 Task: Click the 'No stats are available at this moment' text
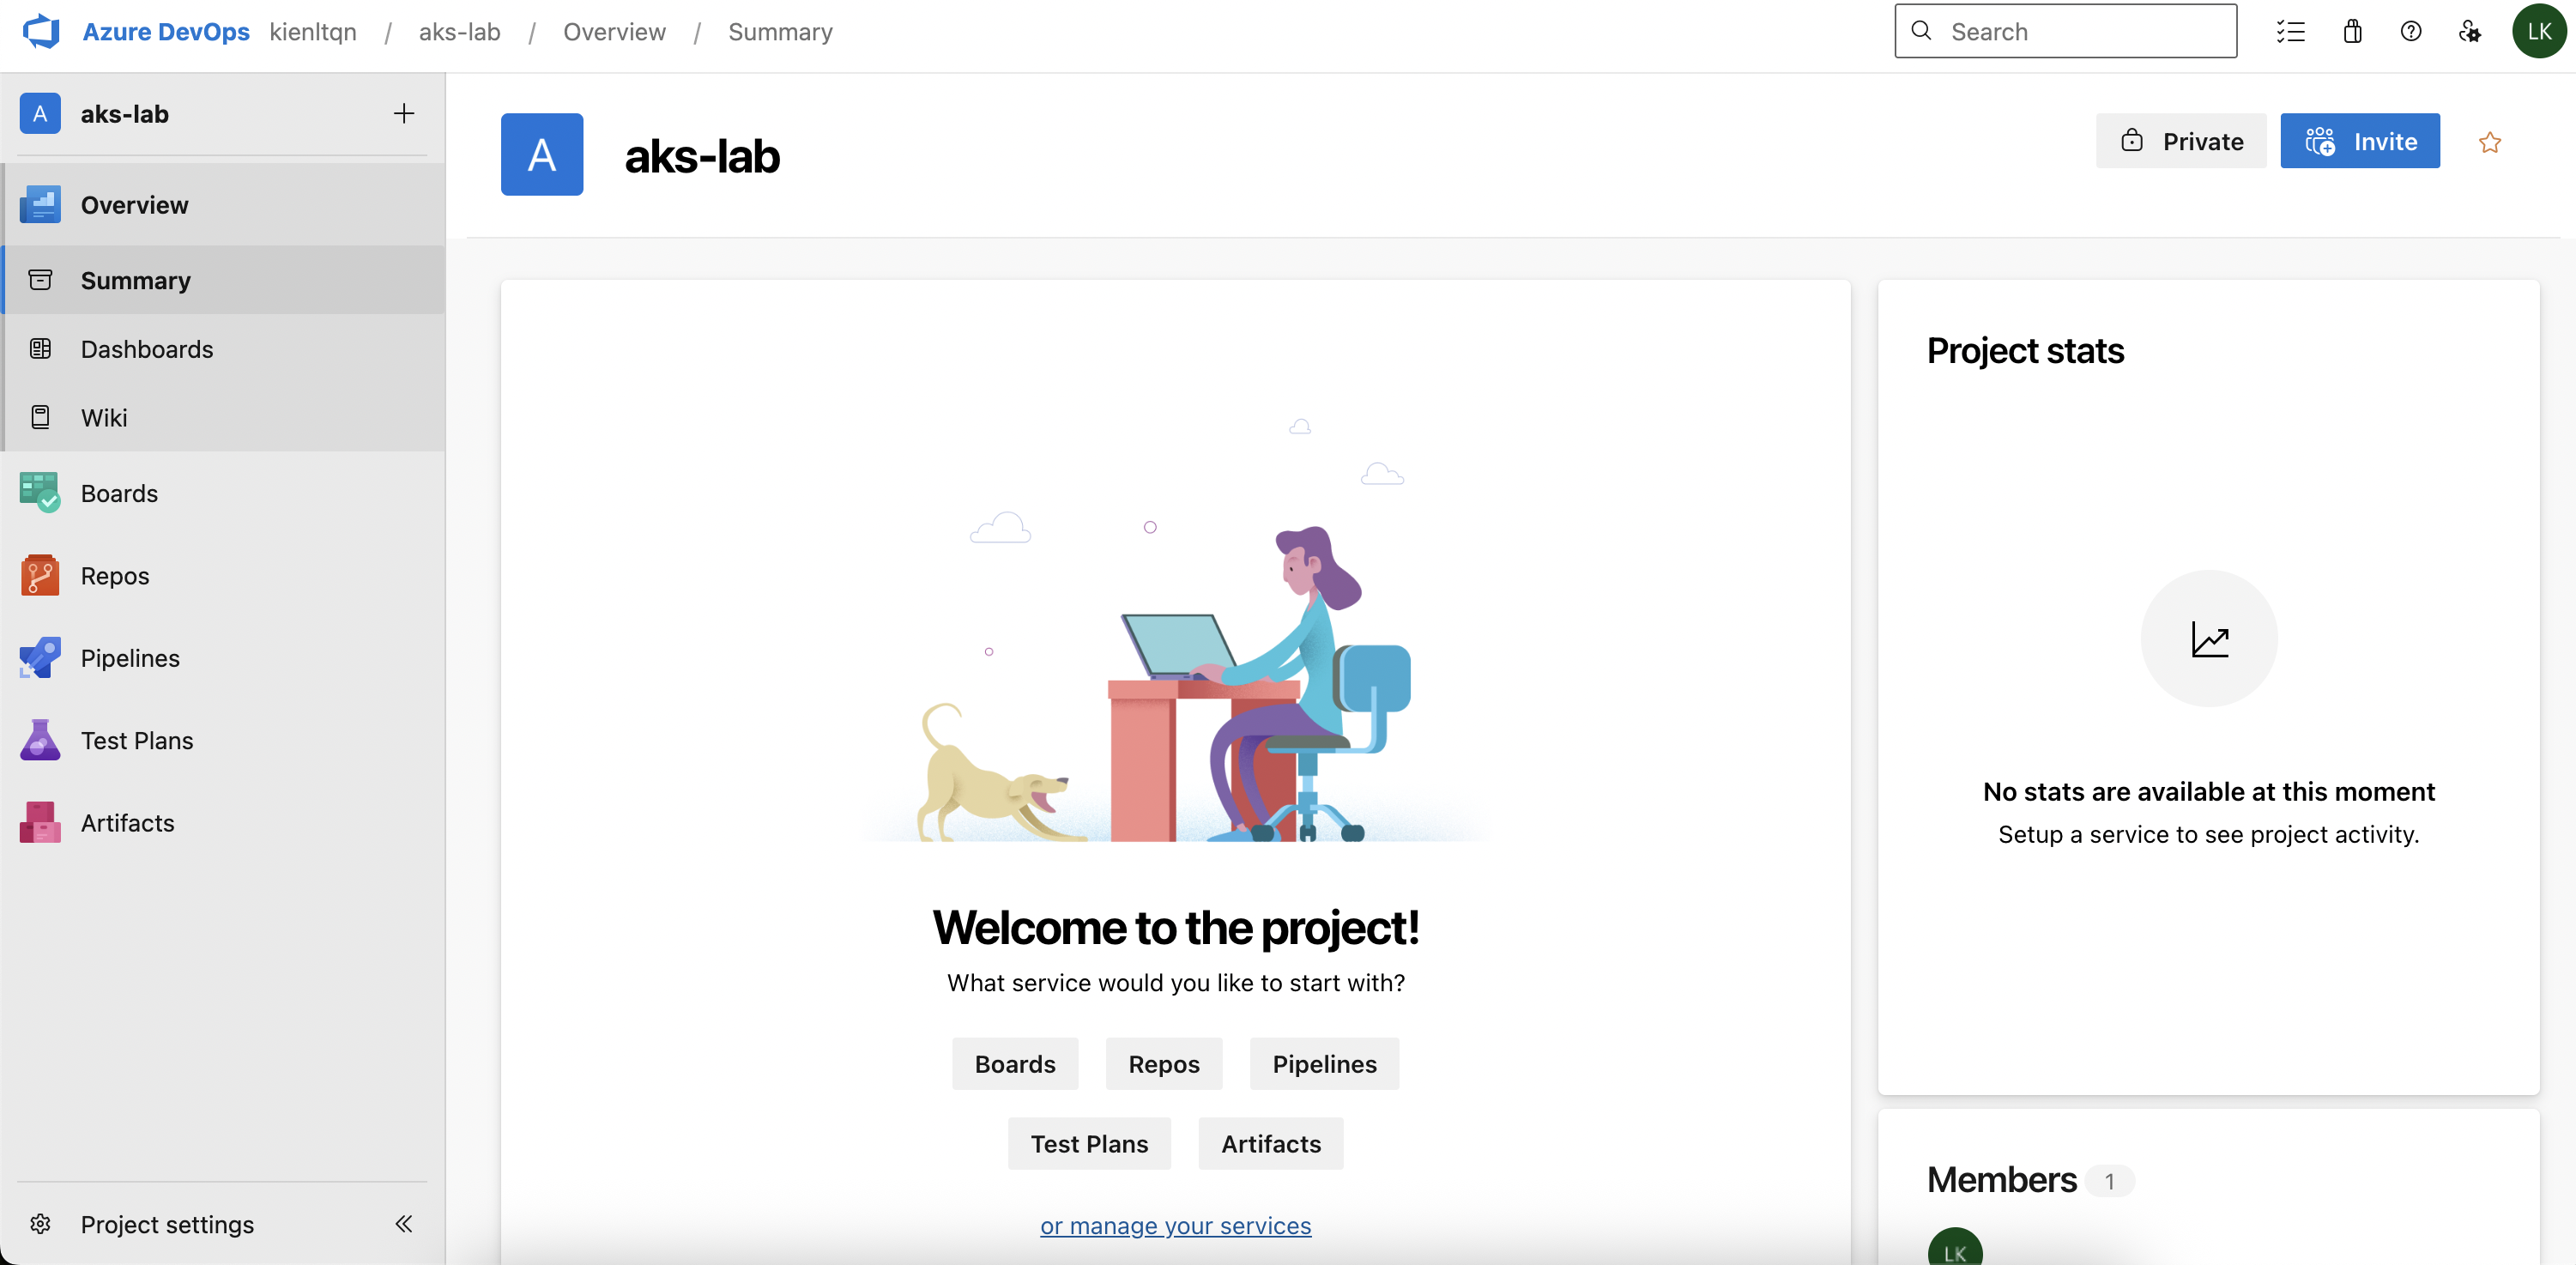(2209, 791)
